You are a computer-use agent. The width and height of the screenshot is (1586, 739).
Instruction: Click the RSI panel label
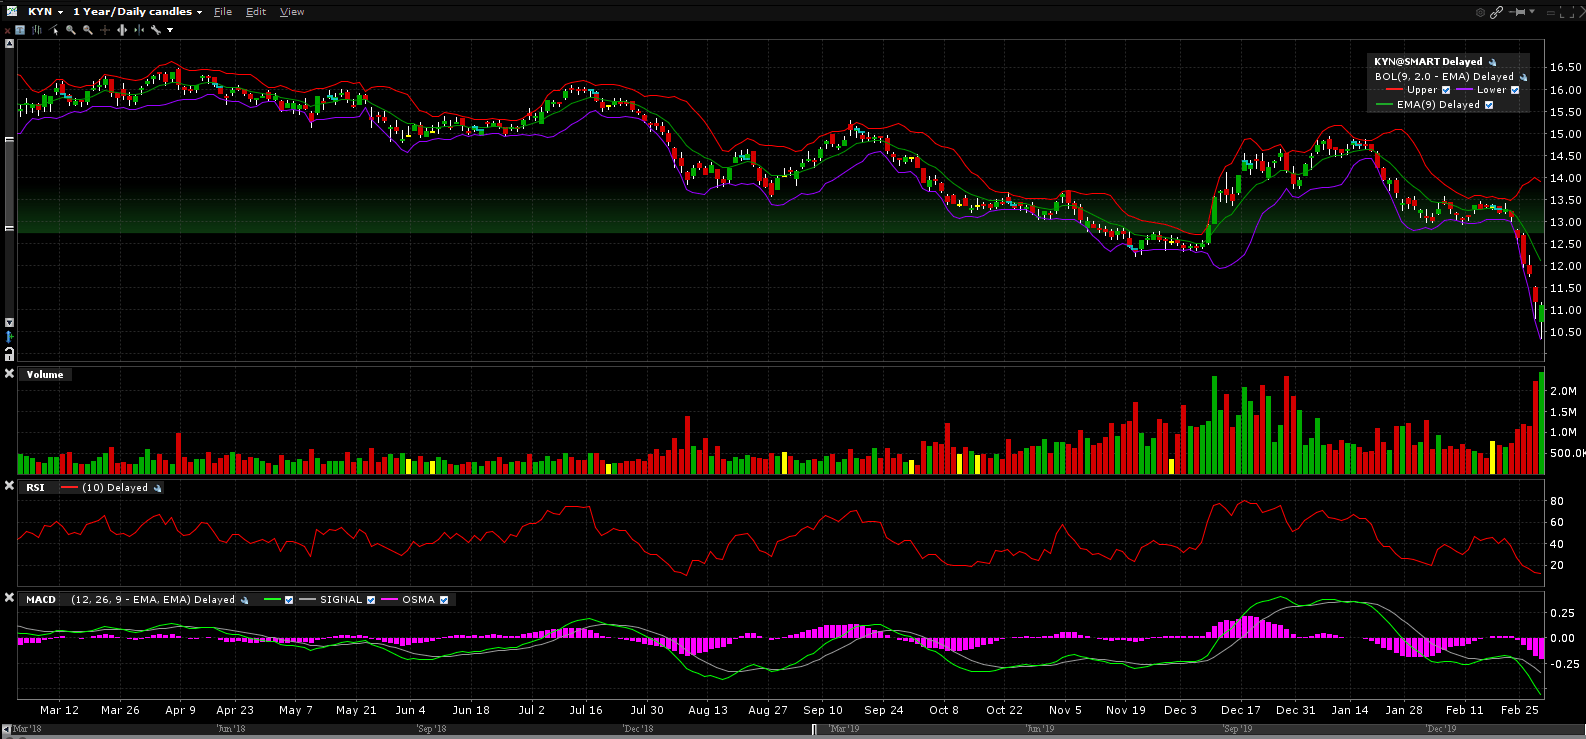pos(36,488)
